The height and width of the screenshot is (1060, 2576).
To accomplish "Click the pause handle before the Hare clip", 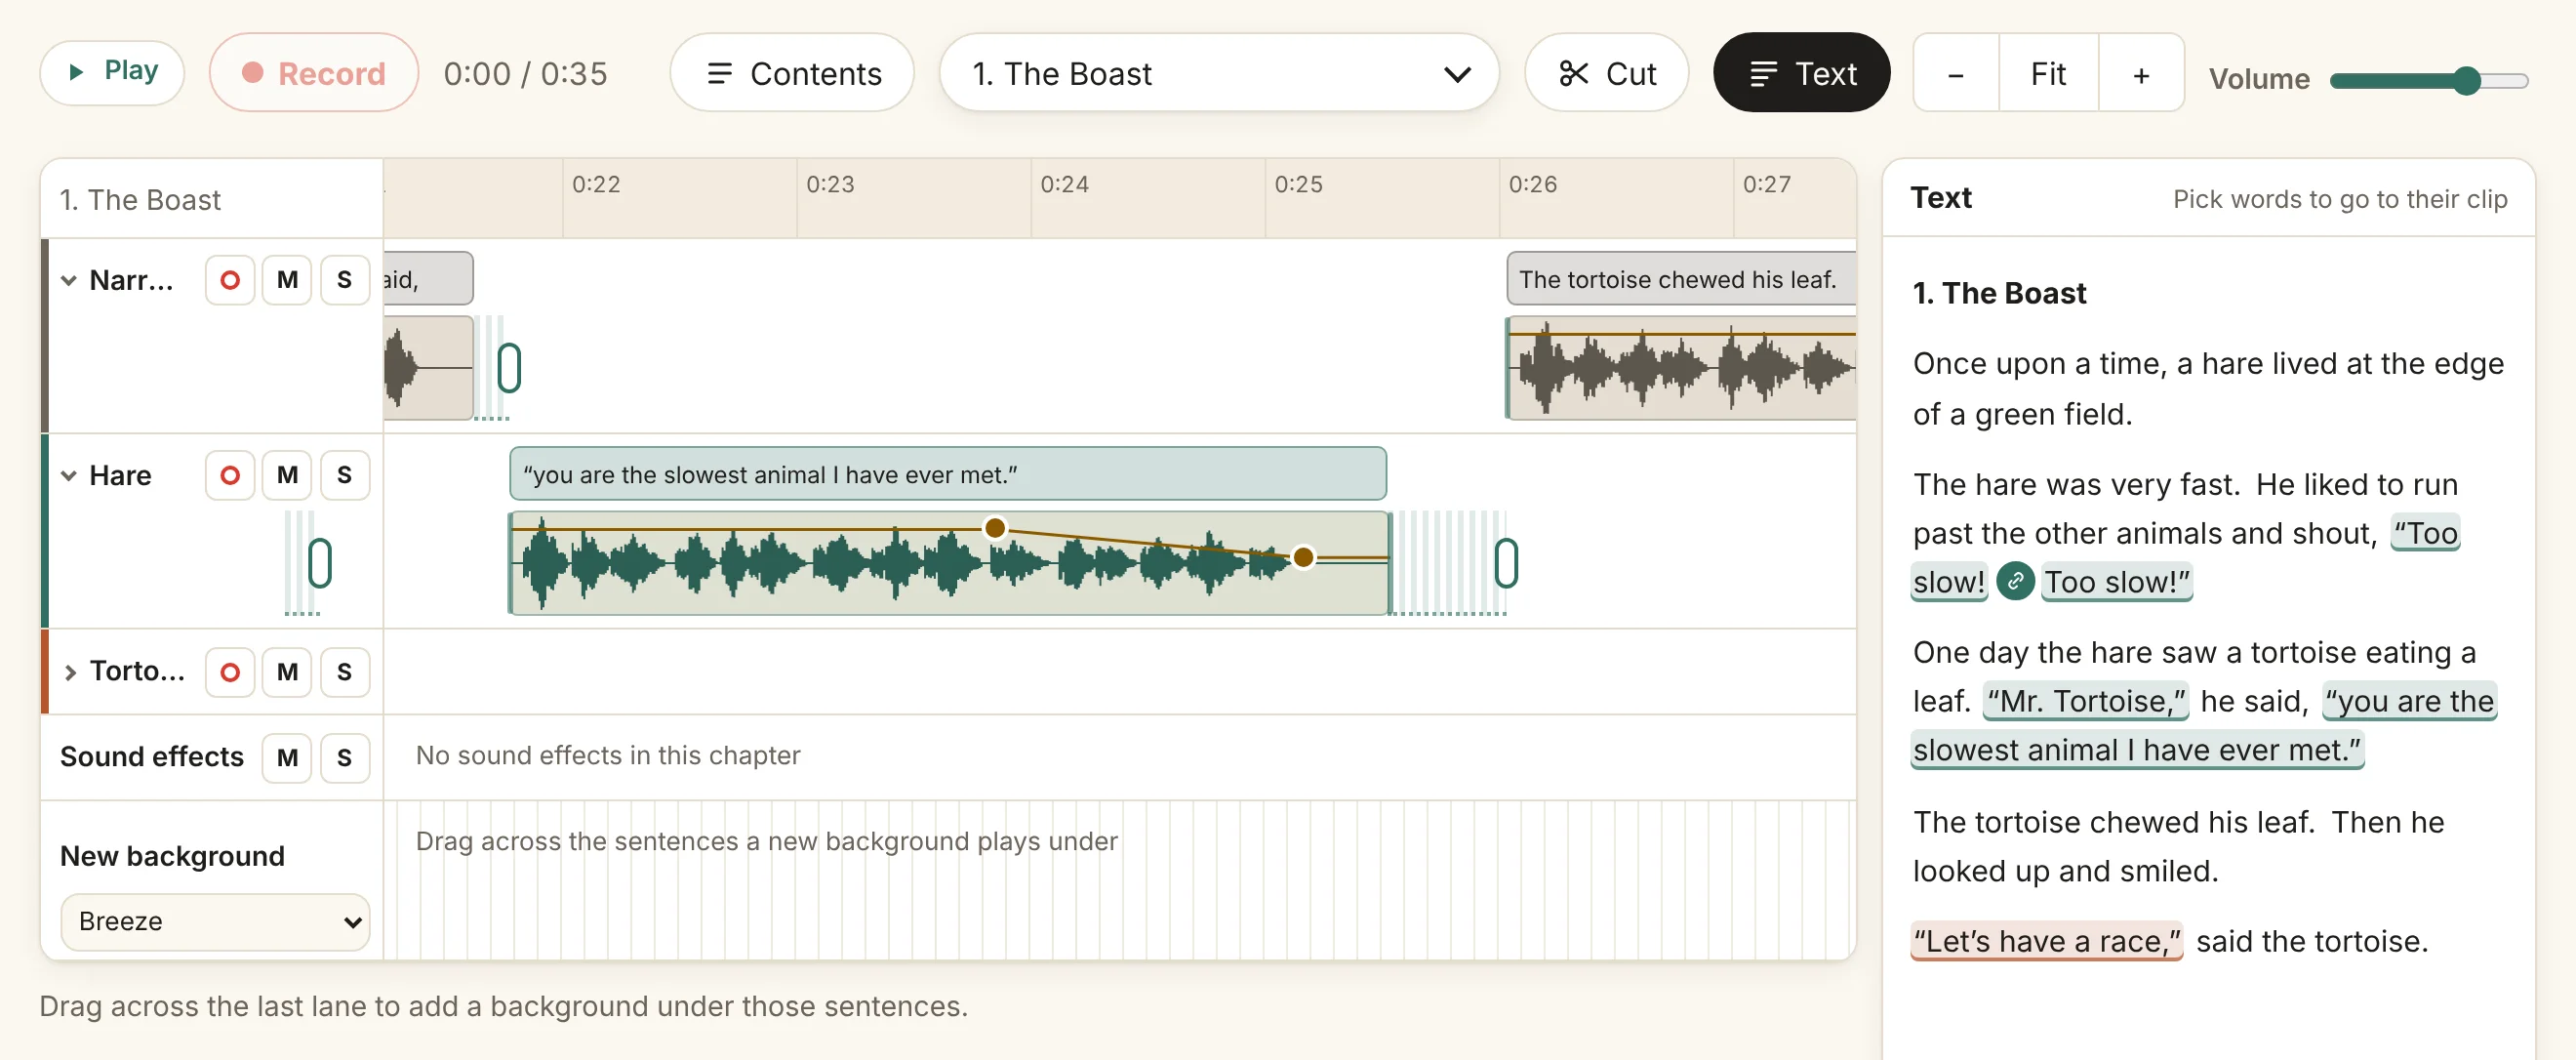I will [319, 563].
